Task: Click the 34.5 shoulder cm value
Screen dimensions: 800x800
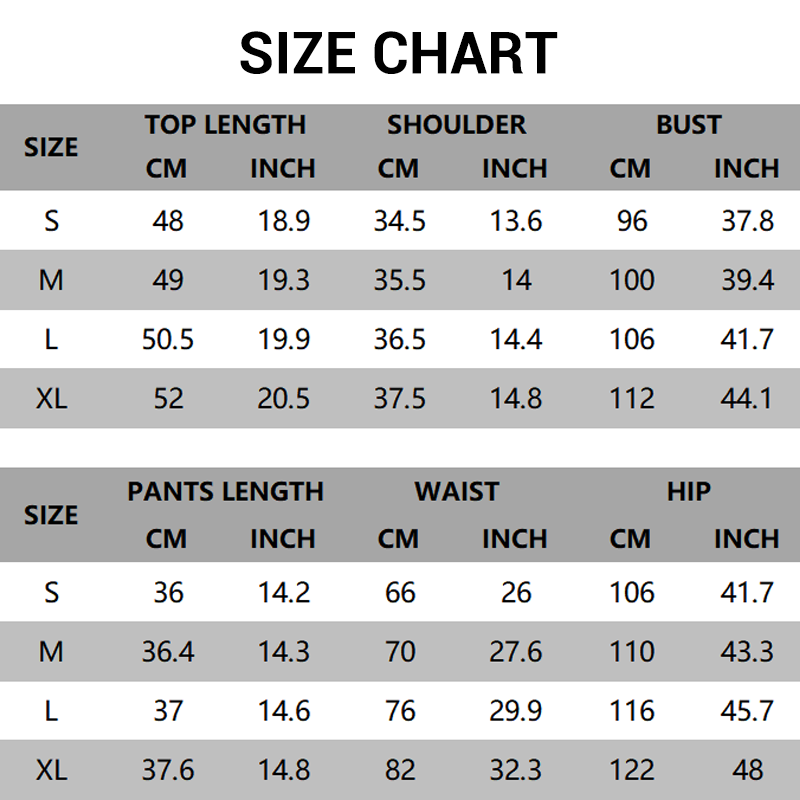Action: pos(399,221)
